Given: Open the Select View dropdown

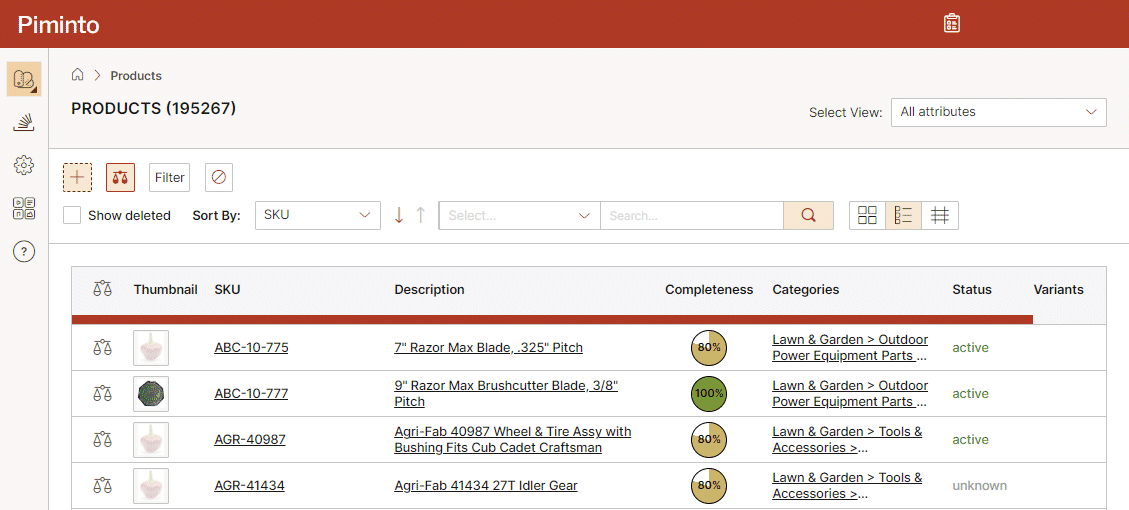Looking at the screenshot, I should click(998, 112).
